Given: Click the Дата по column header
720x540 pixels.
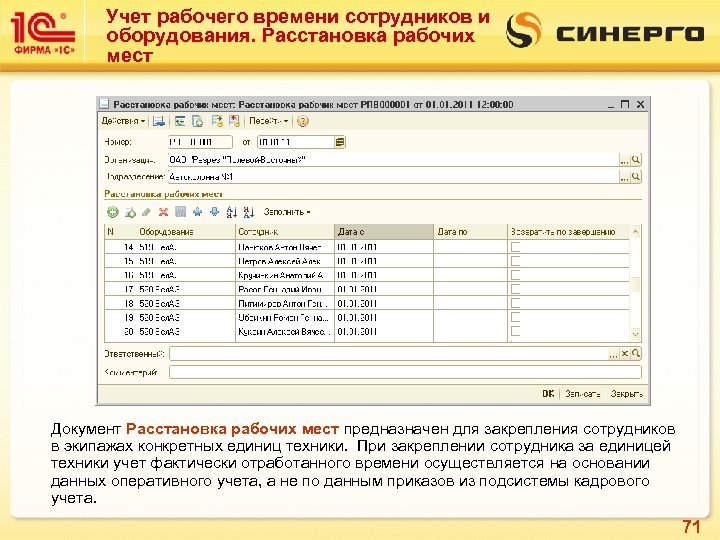Looking at the screenshot, I should pos(470,232).
